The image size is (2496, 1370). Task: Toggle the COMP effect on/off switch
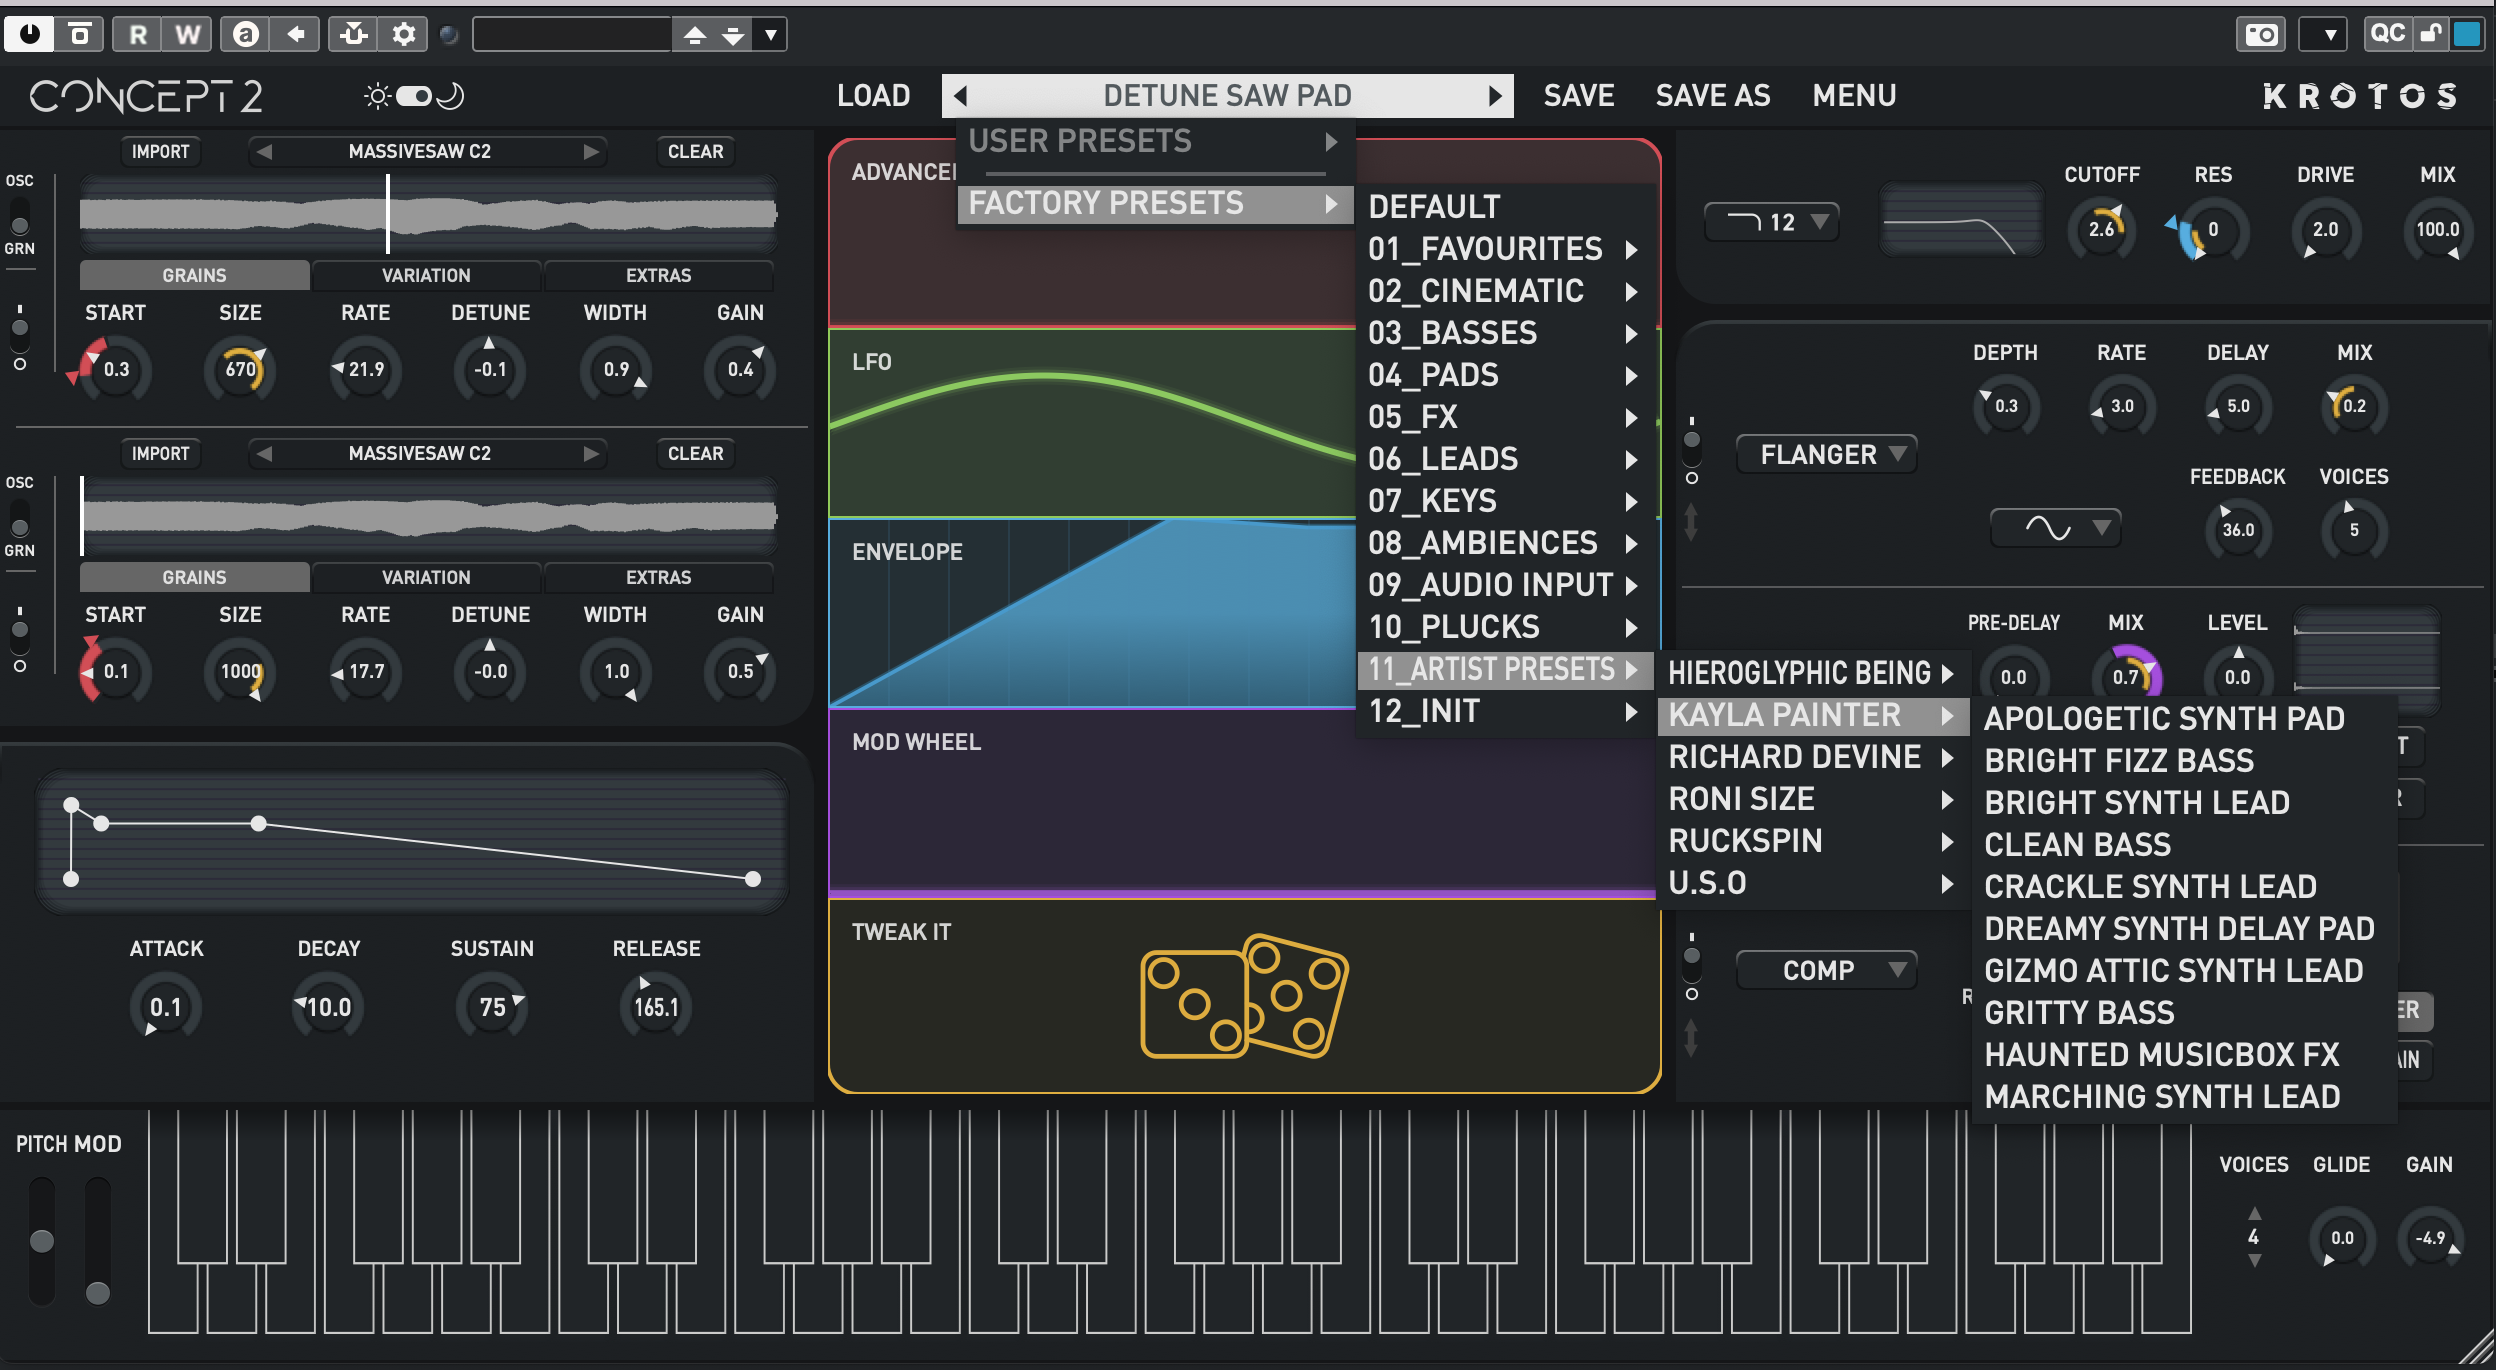tap(1691, 964)
